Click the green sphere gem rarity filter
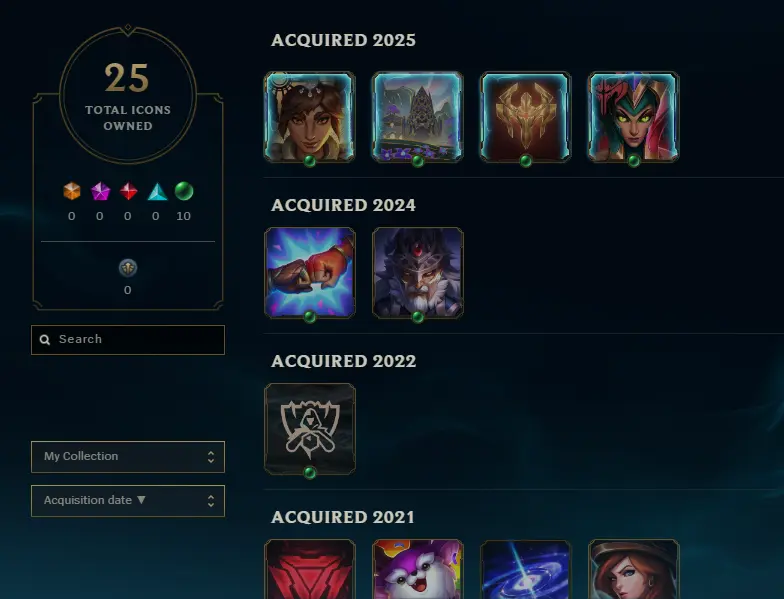Viewport: 784px width, 599px height. pyautogui.click(x=184, y=191)
